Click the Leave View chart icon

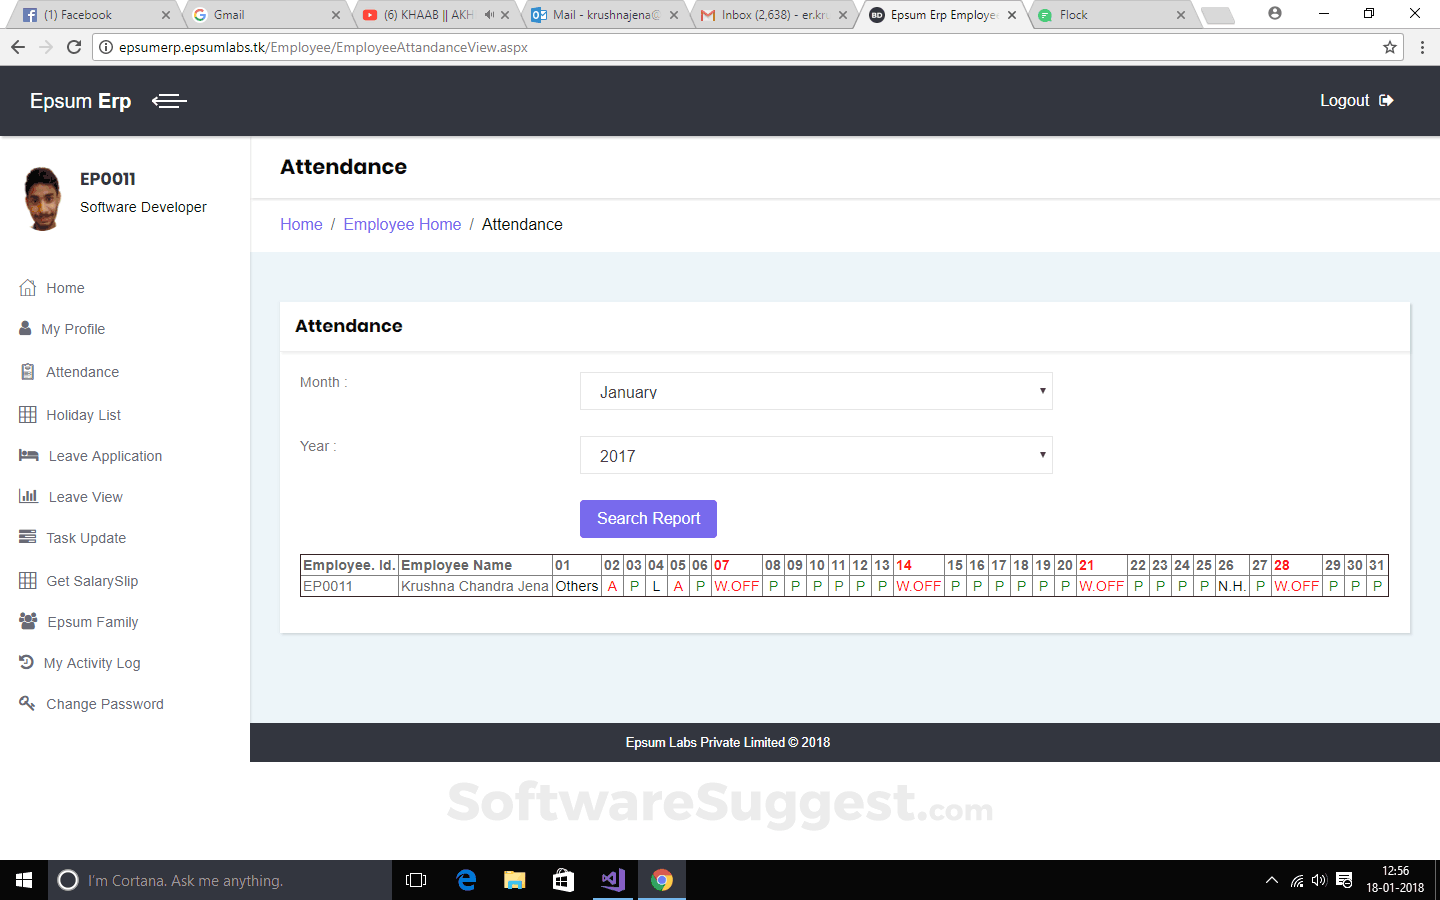click(x=28, y=496)
